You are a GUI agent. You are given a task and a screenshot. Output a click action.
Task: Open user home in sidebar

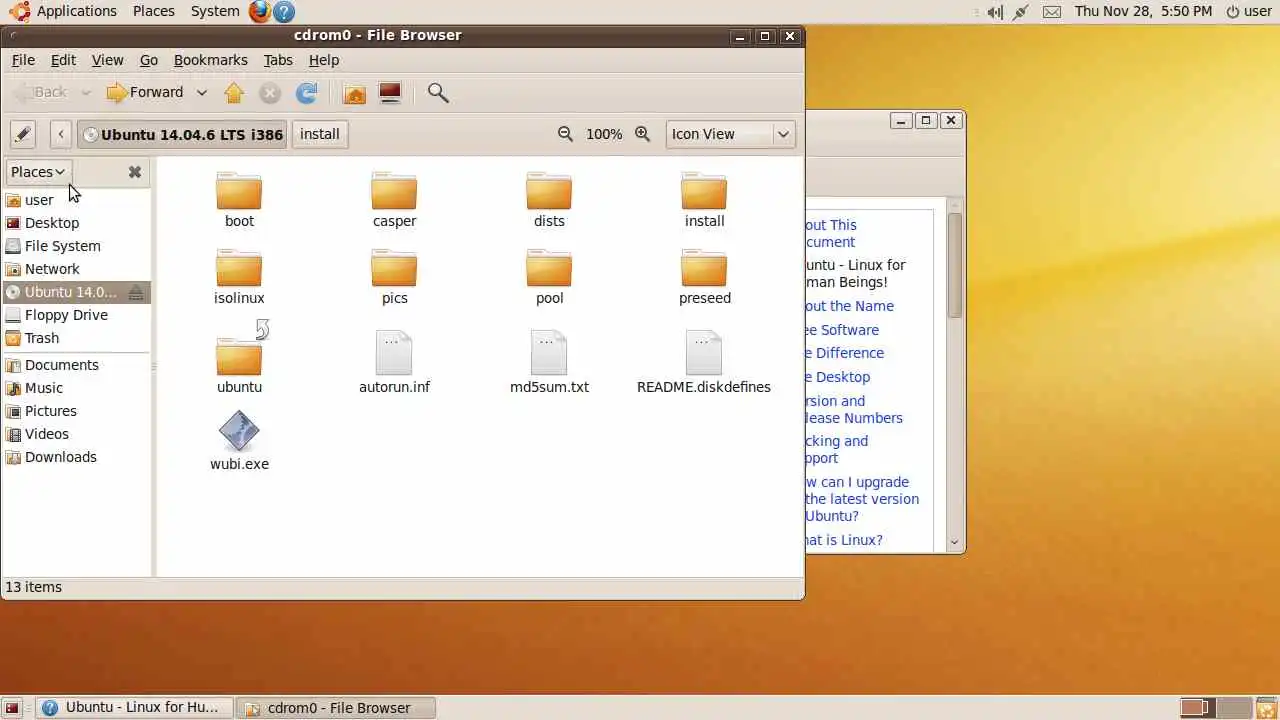coord(76,200)
